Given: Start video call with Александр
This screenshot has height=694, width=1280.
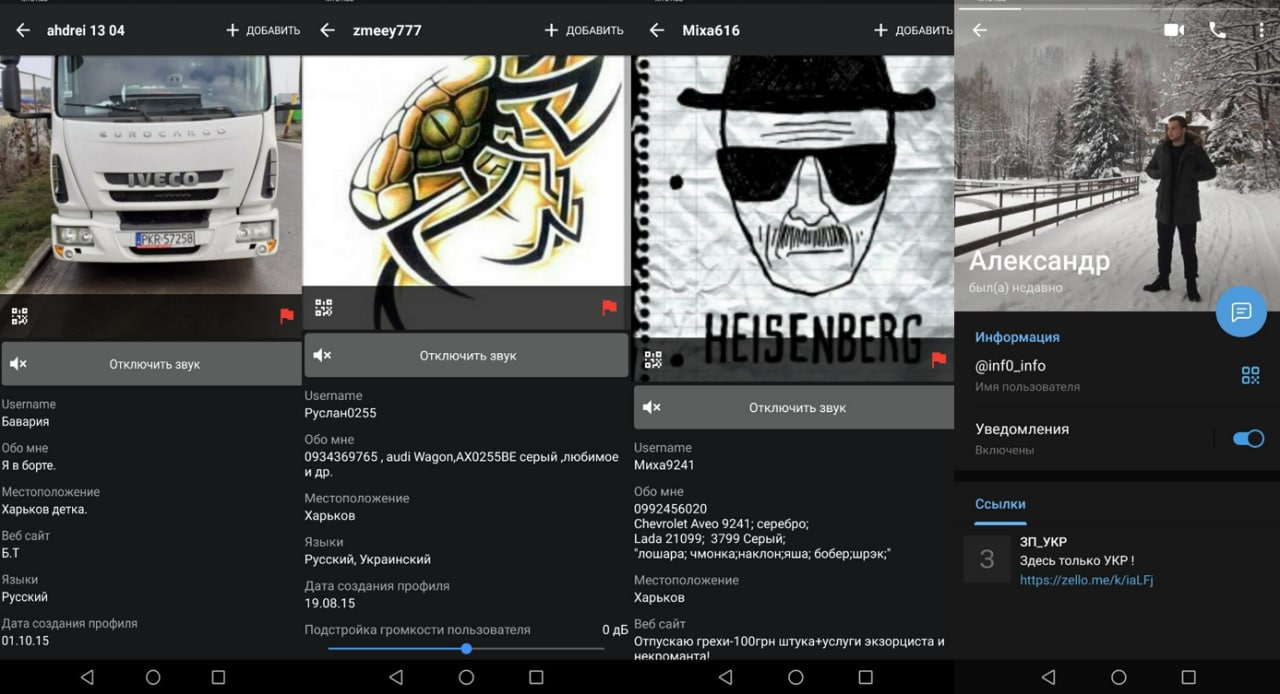Looking at the screenshot, I should pyautogui.click(x=1174, y=30).
